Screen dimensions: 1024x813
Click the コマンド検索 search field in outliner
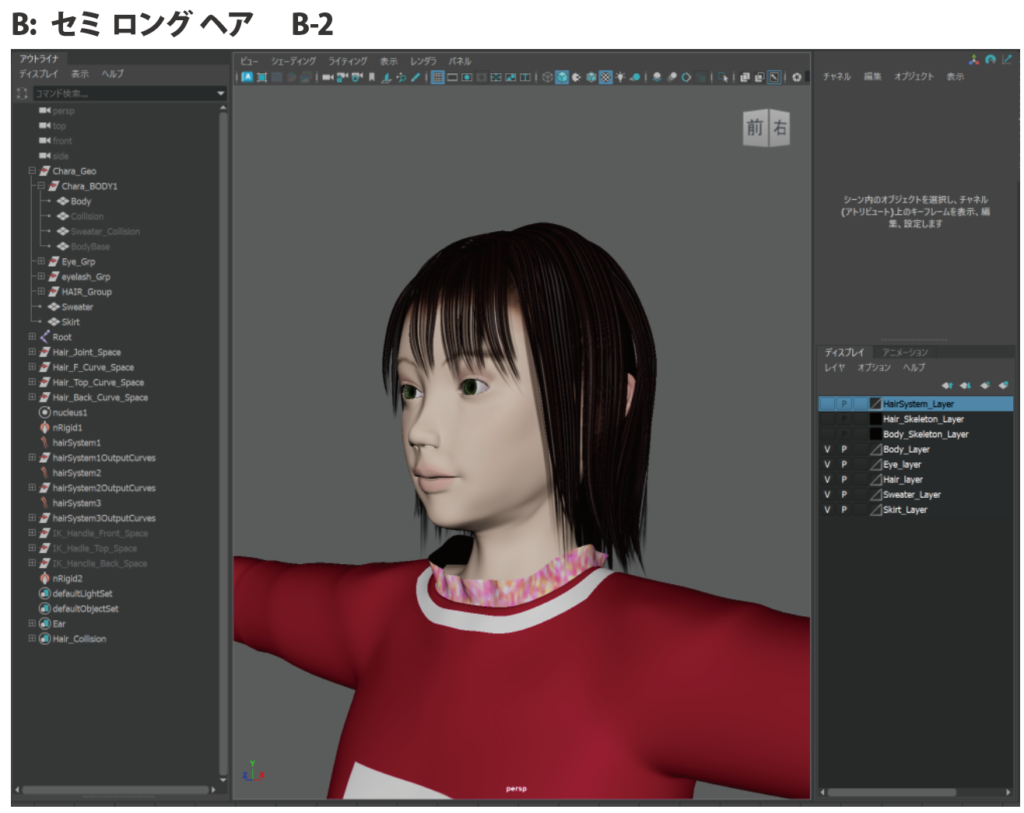[x=120, y=93]
